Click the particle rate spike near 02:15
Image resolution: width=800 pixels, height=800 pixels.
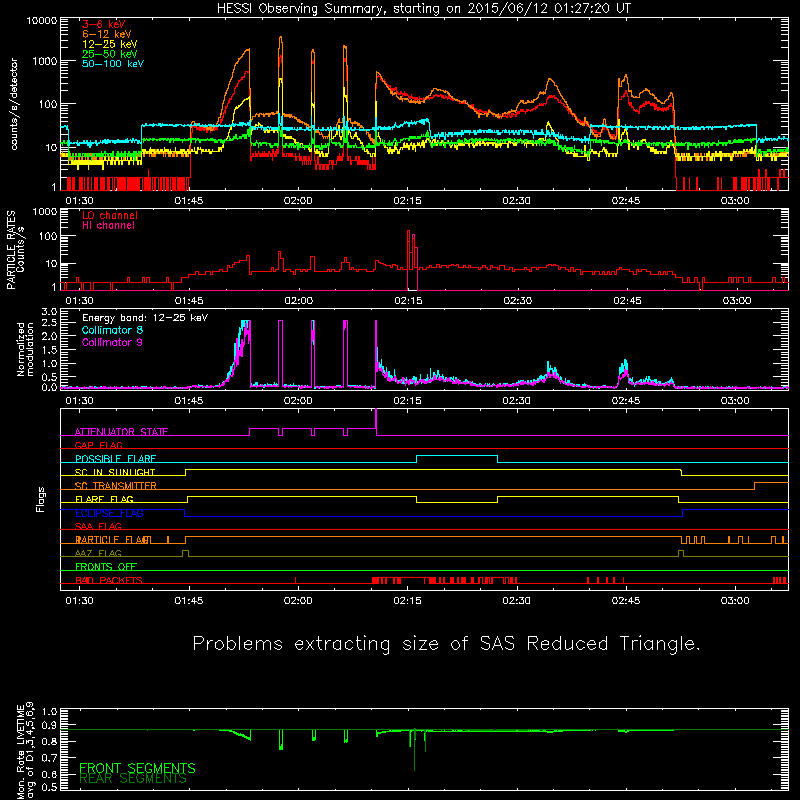click(x=412, y=258)
